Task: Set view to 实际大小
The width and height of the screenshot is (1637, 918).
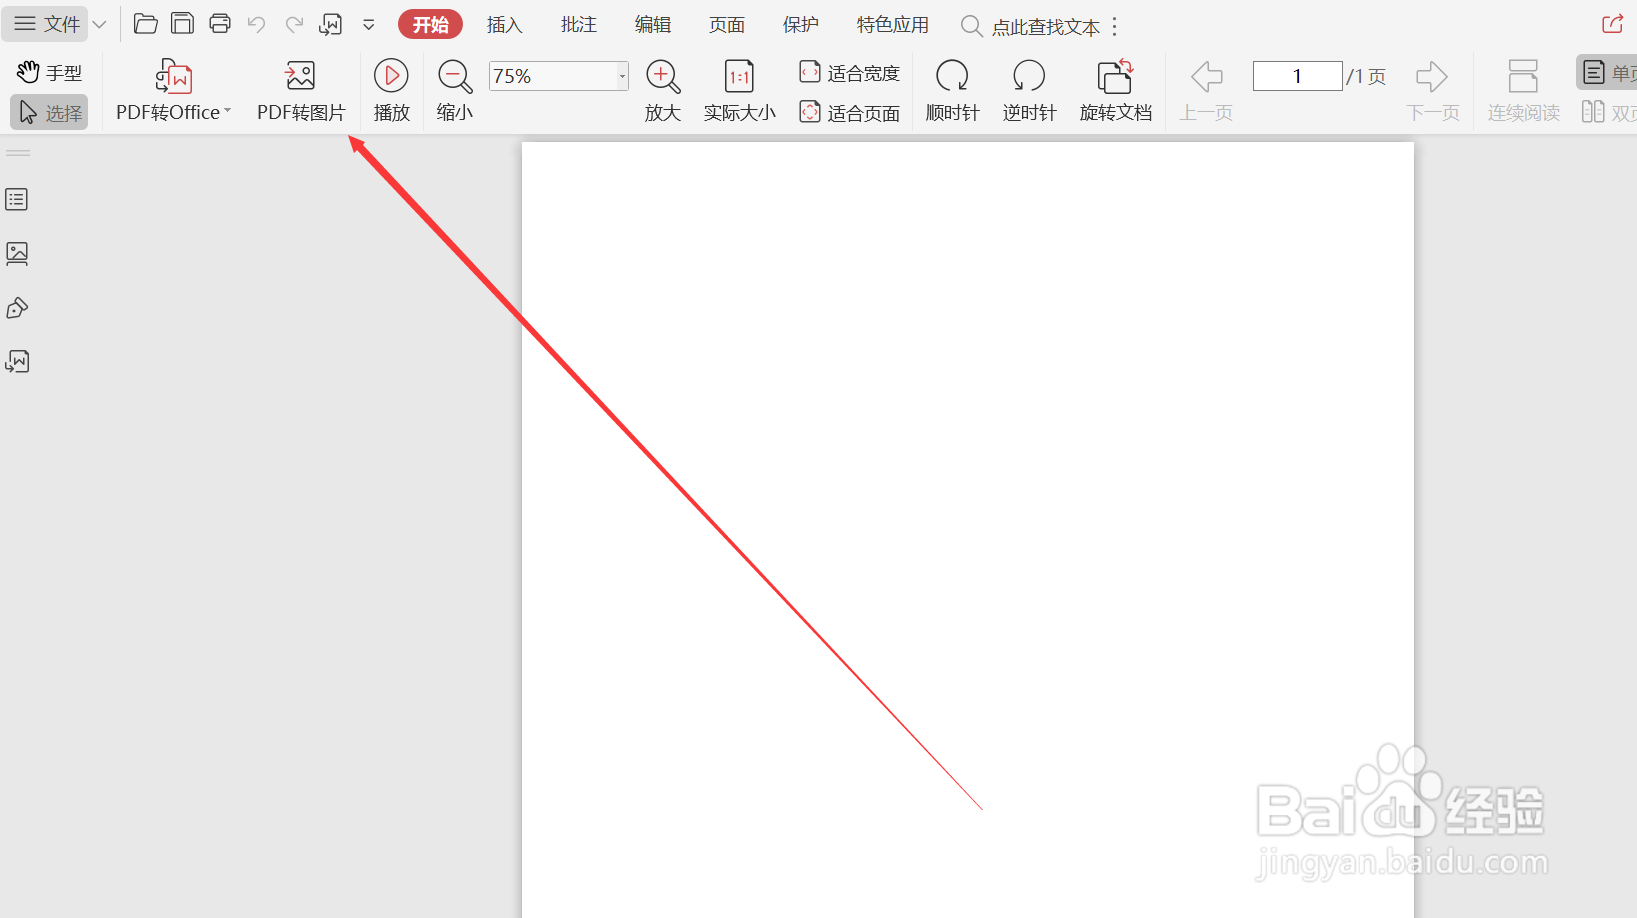Action: (739, 91)
